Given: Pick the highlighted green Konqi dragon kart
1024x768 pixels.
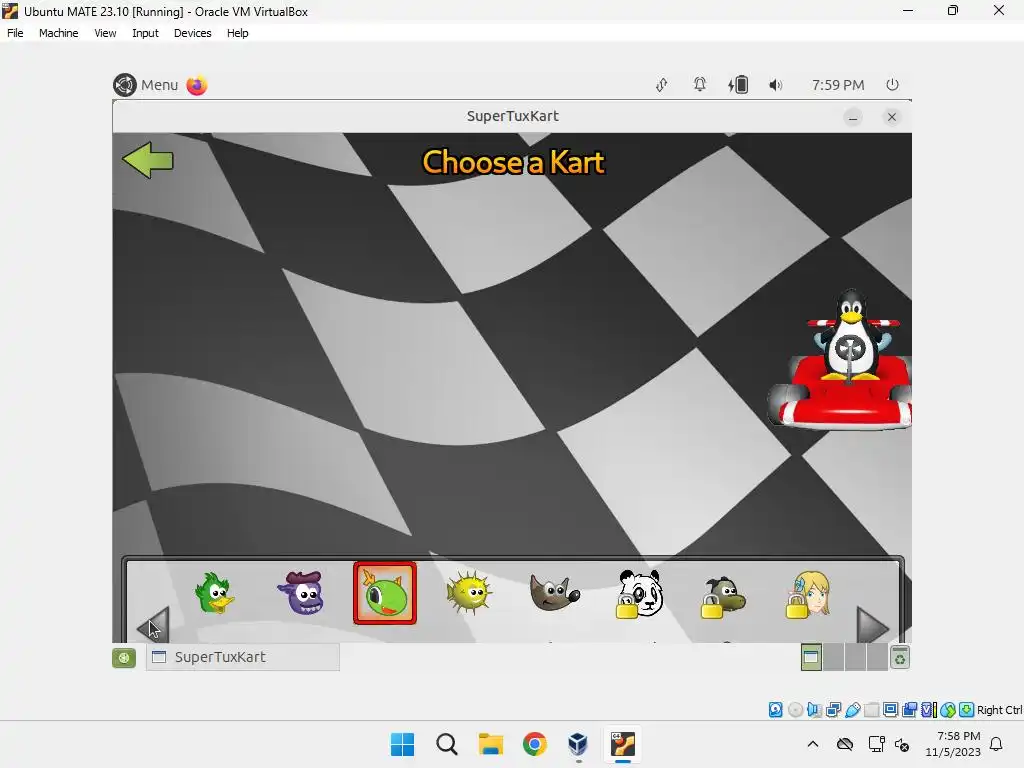Looking at the screenshot, I should (385, 593).
